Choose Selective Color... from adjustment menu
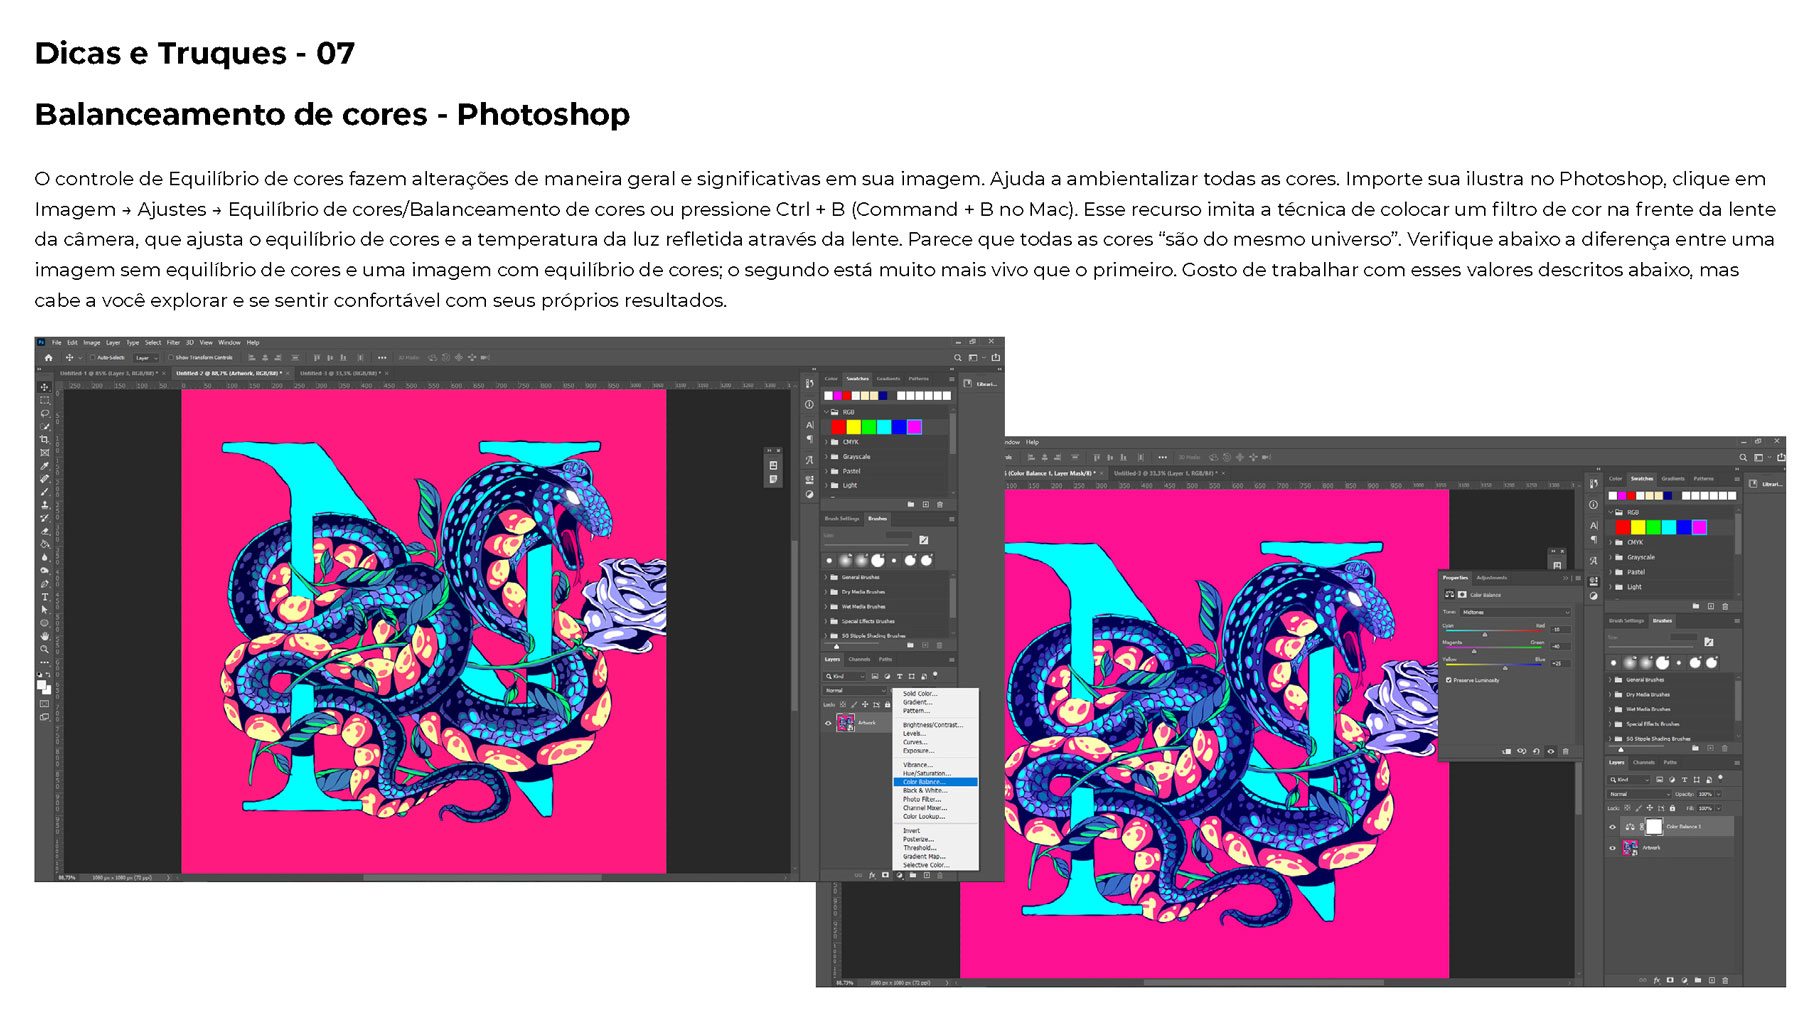 click(x=927, y=865)
